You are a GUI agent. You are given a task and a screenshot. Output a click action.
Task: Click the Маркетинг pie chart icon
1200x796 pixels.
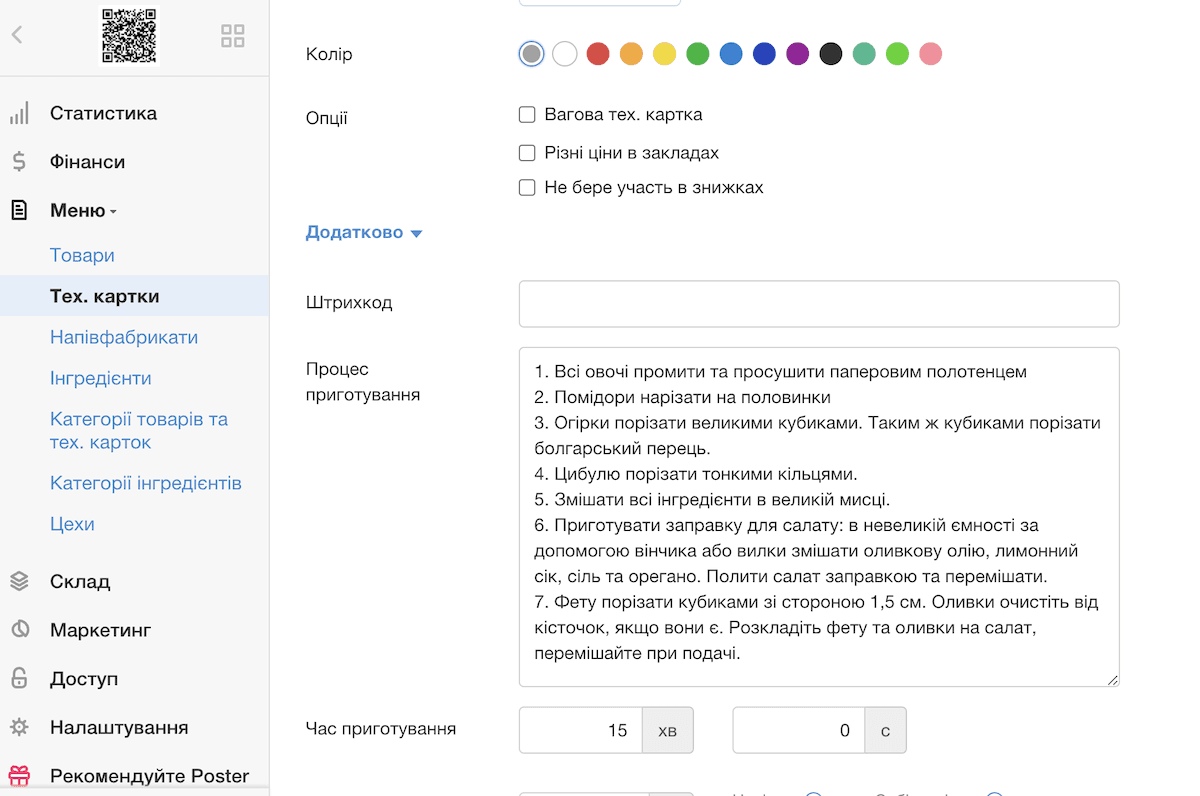pos(19,630)
